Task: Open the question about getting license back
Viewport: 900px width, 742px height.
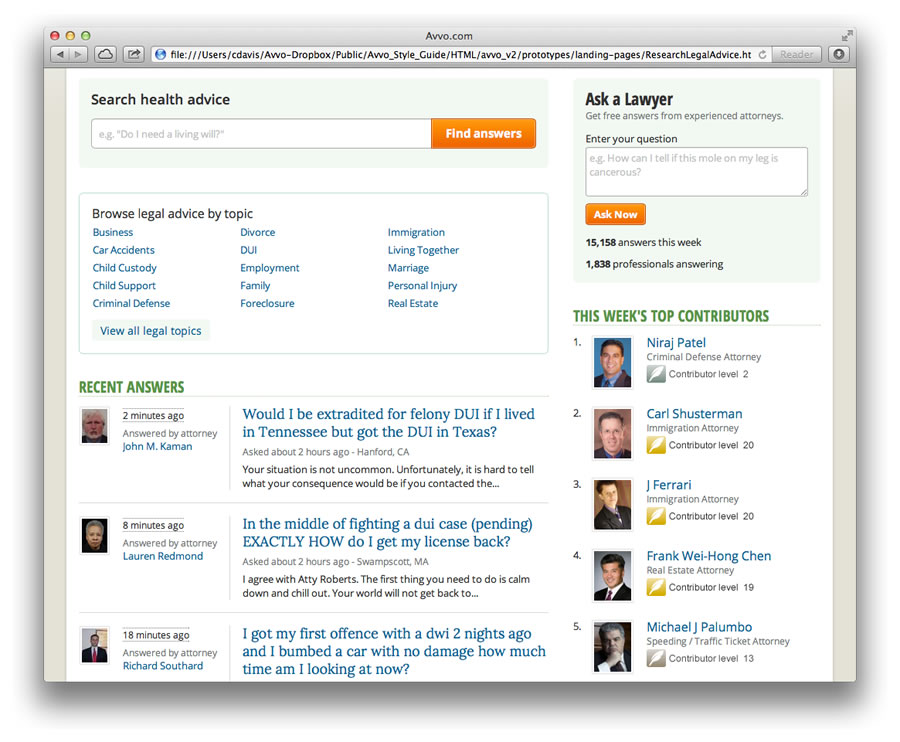Action: (387, 533)
